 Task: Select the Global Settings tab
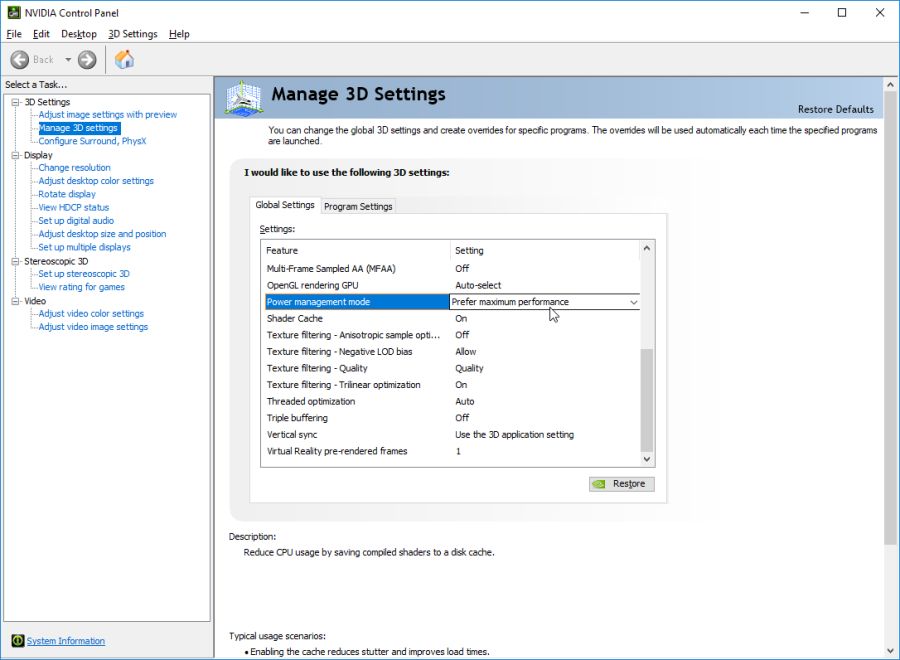(x=285, y=205)
